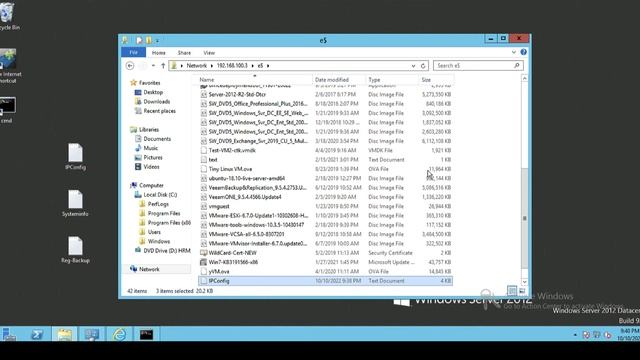Select Computer in the navigation pane
Viewport: 640px width, 360px height.
click(151, 185)
